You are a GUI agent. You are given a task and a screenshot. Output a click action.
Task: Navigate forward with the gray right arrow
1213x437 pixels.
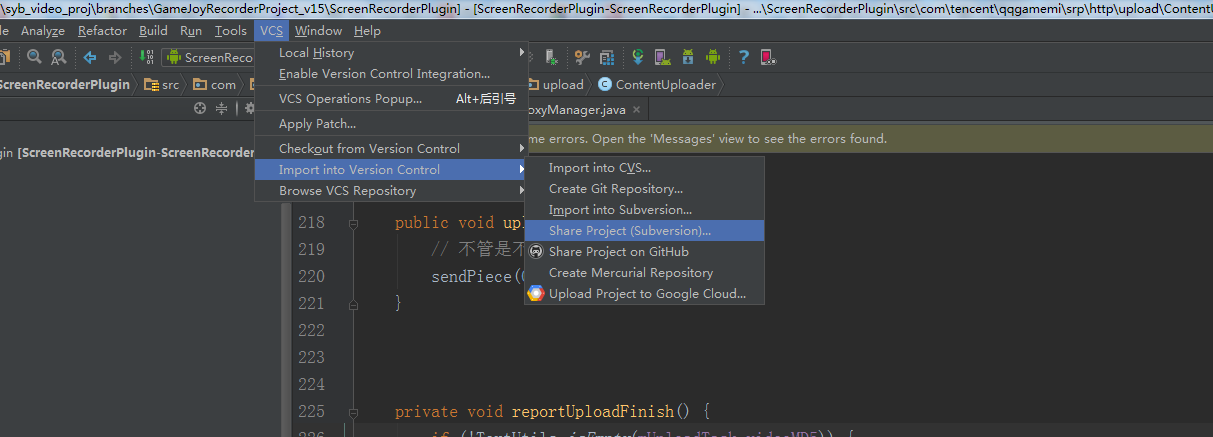pos(115,58)
